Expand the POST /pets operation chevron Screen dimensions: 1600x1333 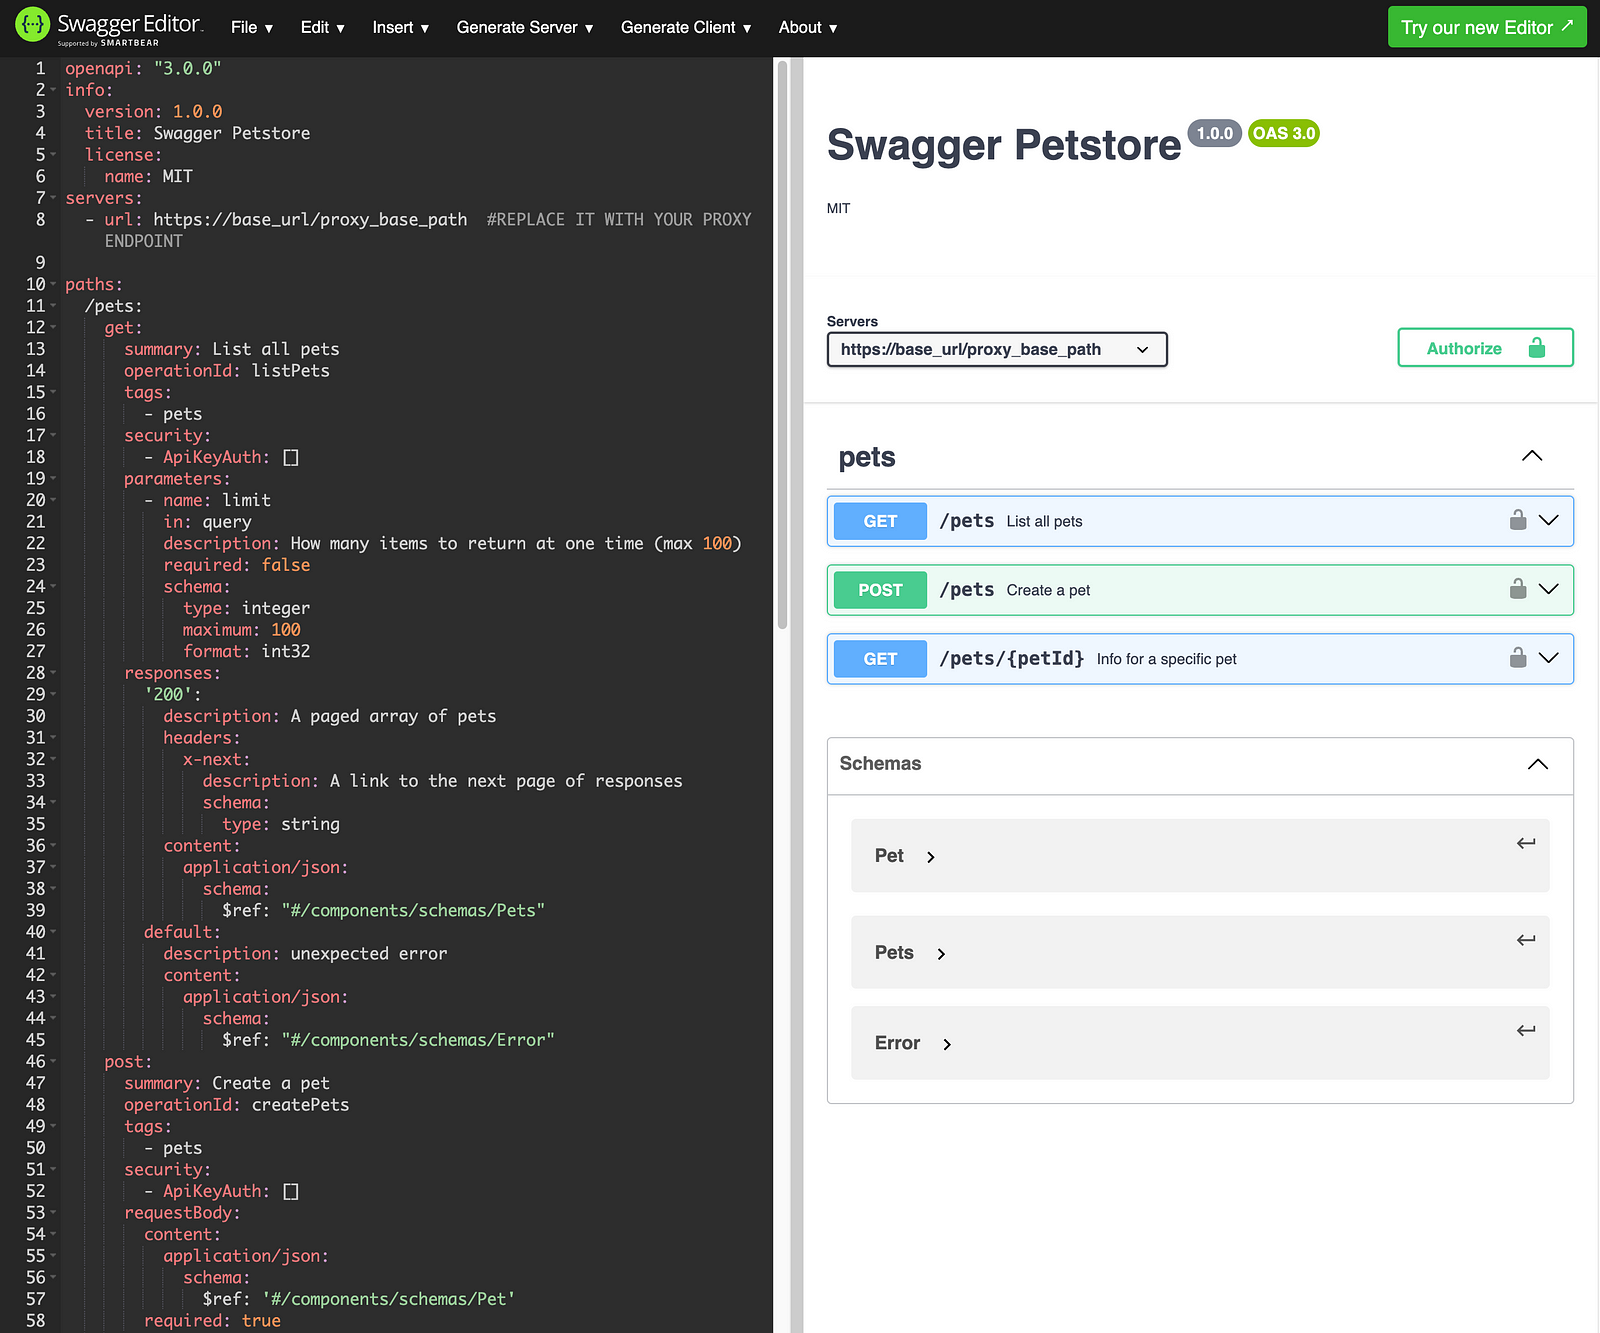click(1549, 589)
